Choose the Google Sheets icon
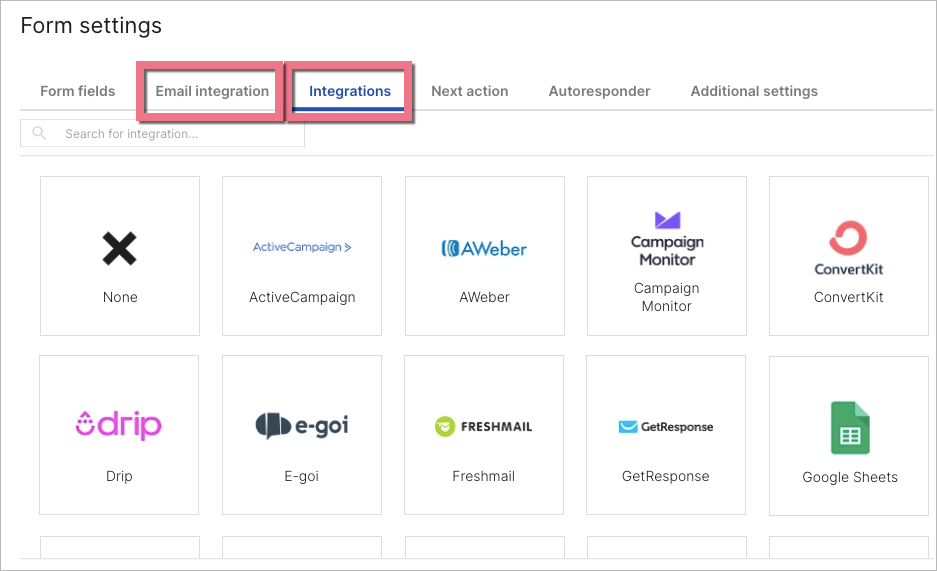Viewport: 937px width, 571px height. tap(850, 428)
